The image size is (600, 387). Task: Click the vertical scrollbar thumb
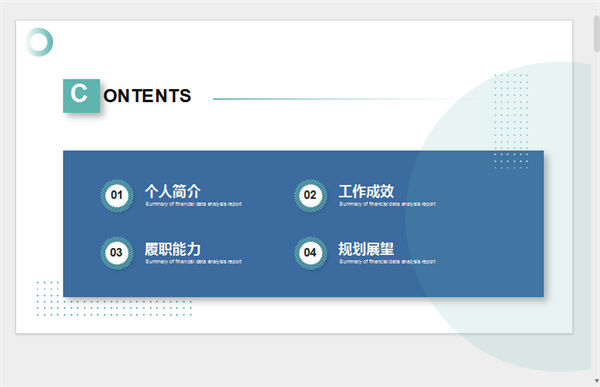597,34
